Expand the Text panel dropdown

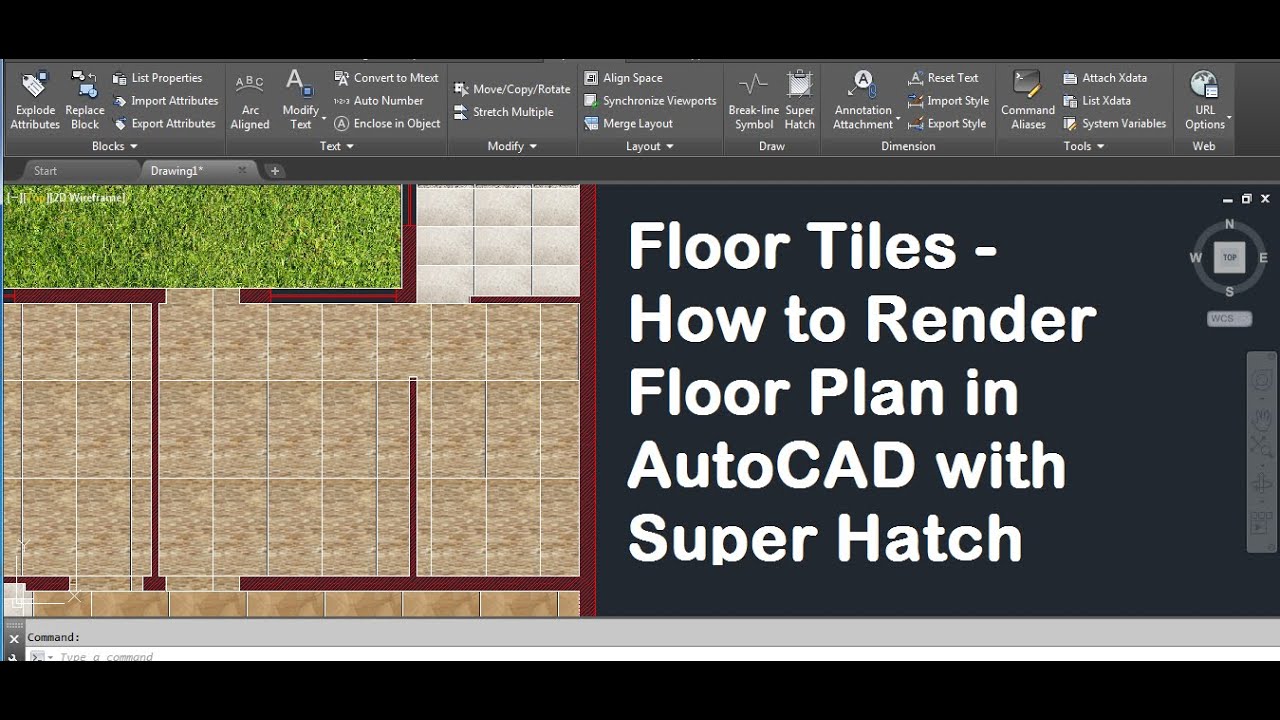click(x=337, y=146)
